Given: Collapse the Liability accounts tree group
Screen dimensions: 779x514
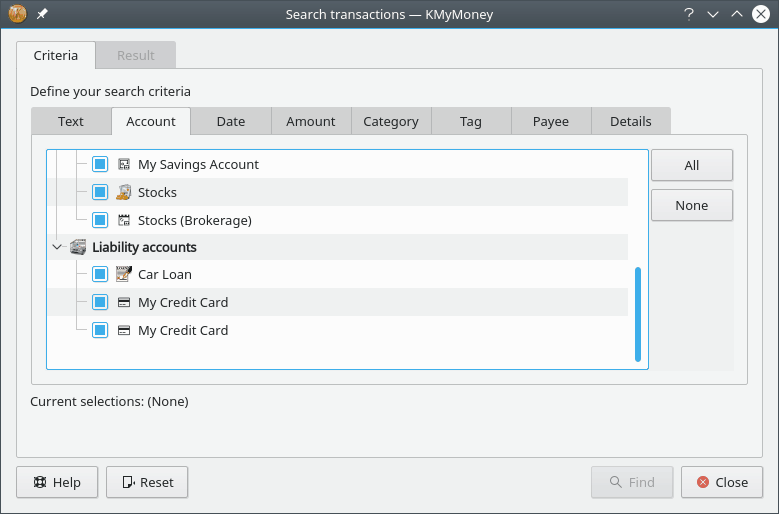Looking at the screenshot, I should pos(58,247).
